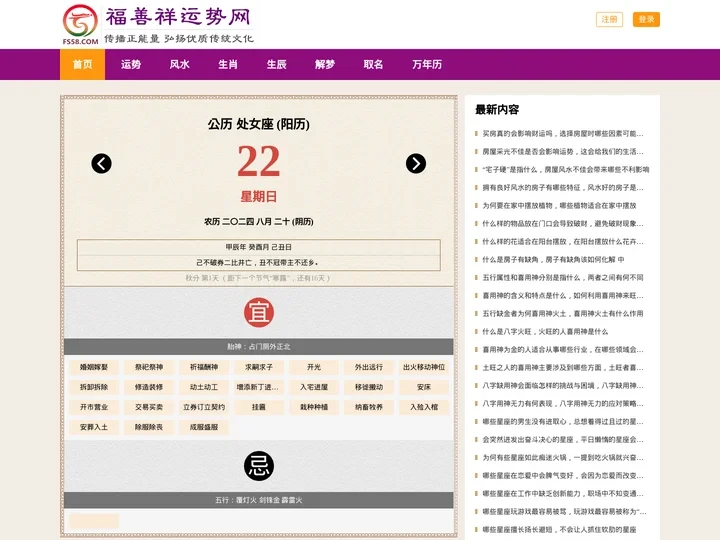Open article 八字缺用神会面临怎样的挑战
720x540 pixels.
[x=563, y=386]
